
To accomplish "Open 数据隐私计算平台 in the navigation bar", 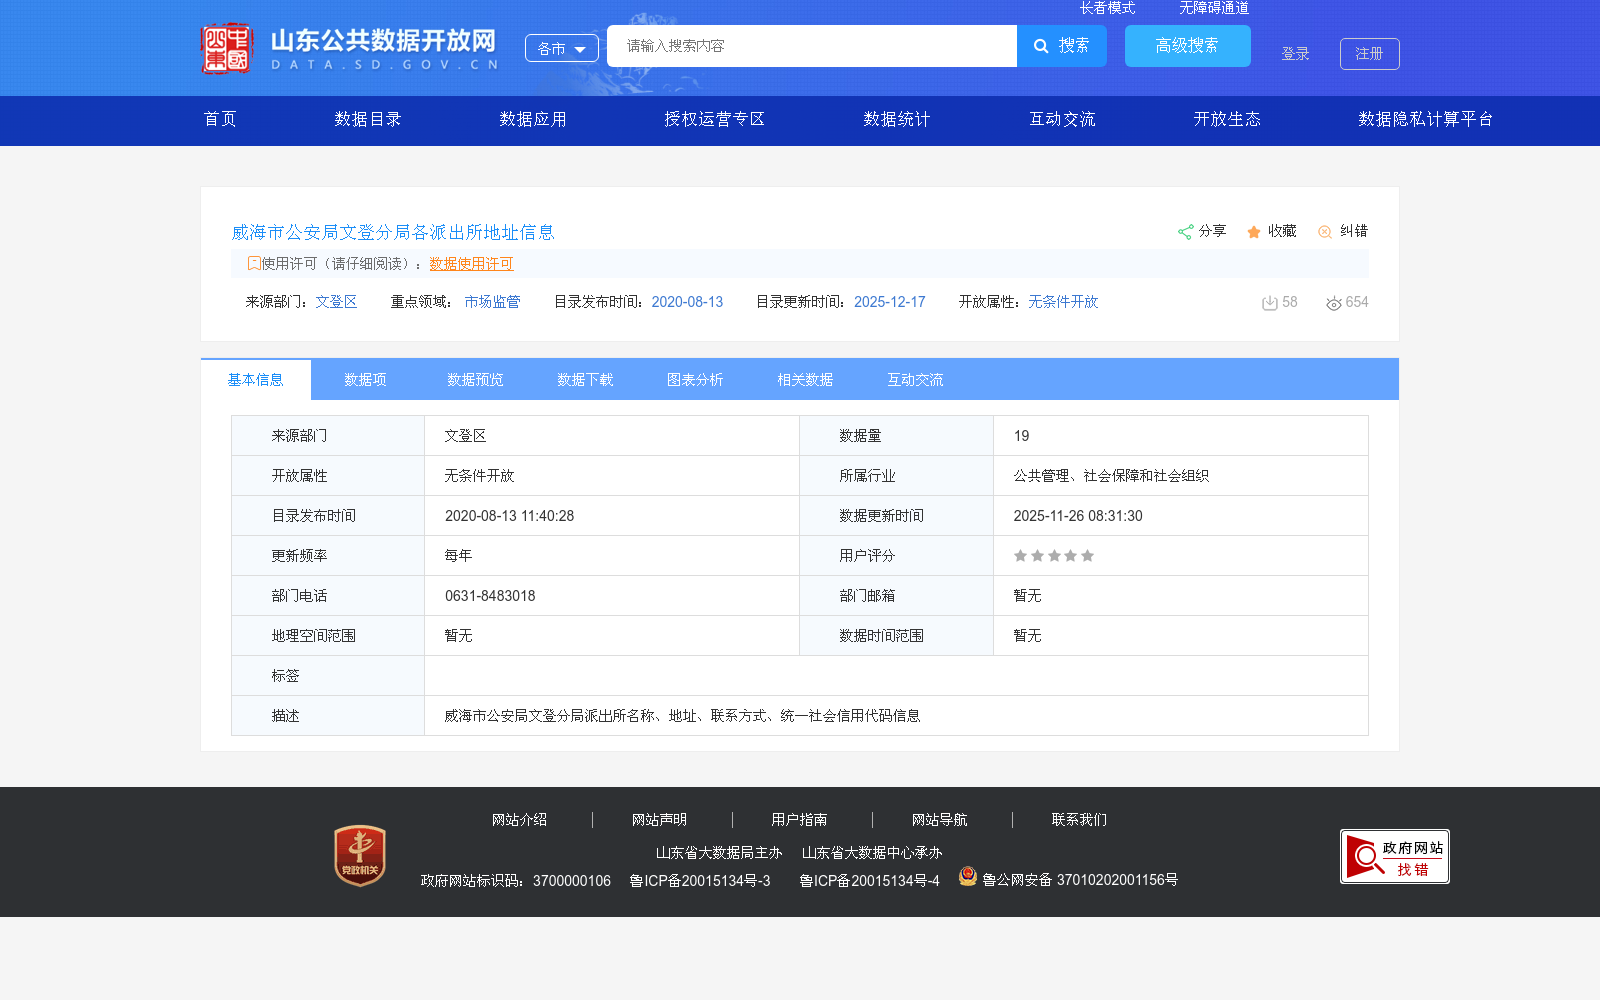I will click(x=1426, y=119).
